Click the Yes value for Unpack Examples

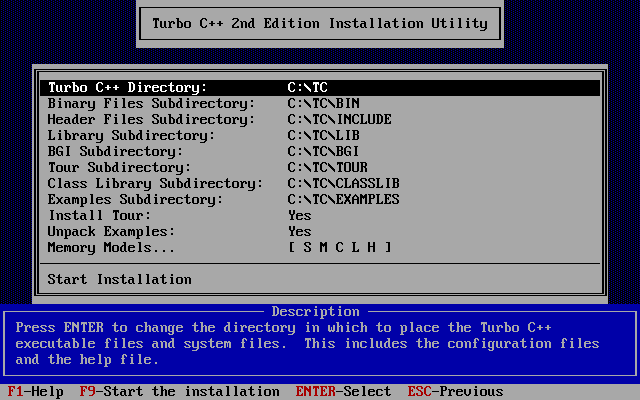(300, 231)
